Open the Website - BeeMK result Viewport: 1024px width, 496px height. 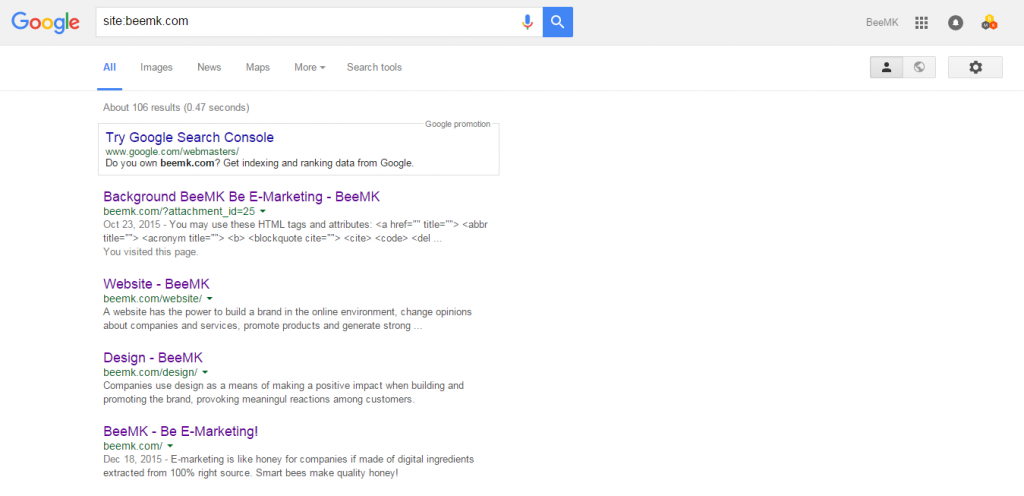point(156,285)
